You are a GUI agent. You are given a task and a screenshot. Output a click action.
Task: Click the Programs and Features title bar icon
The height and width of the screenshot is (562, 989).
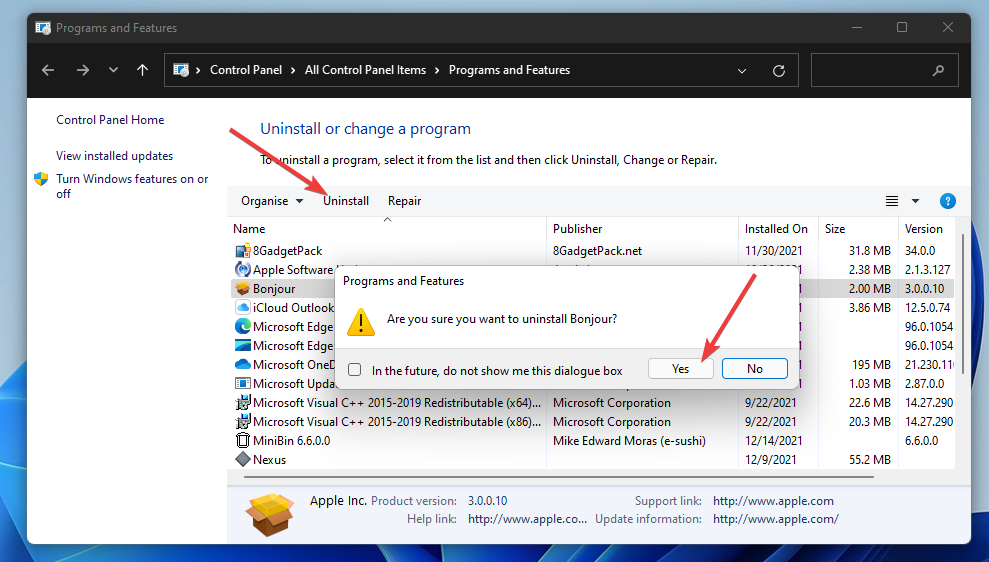click(43, 28)
